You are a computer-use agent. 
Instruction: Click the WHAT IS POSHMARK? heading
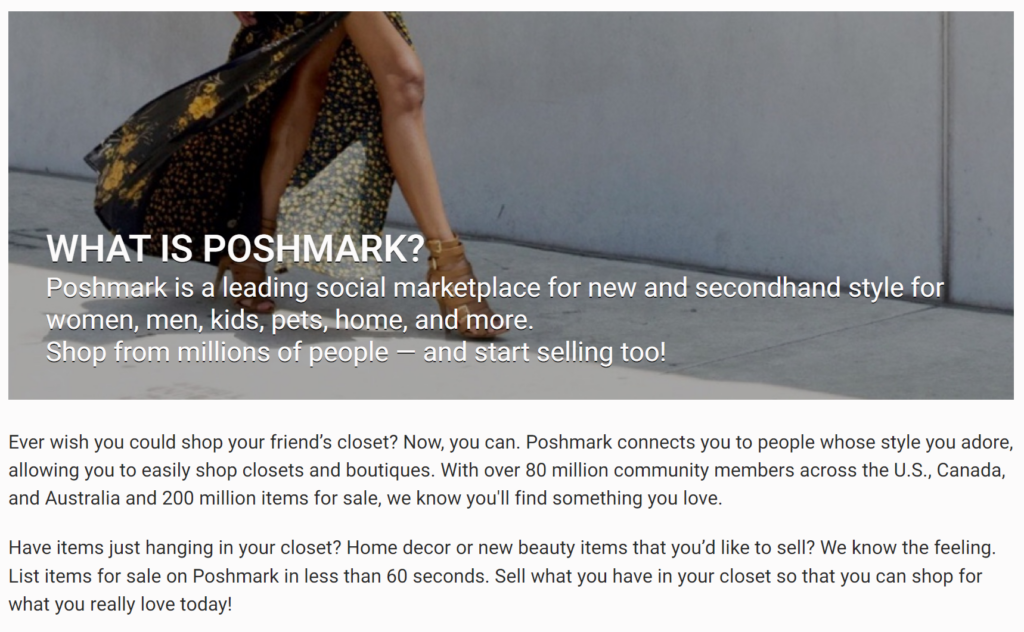pos(235,248)
